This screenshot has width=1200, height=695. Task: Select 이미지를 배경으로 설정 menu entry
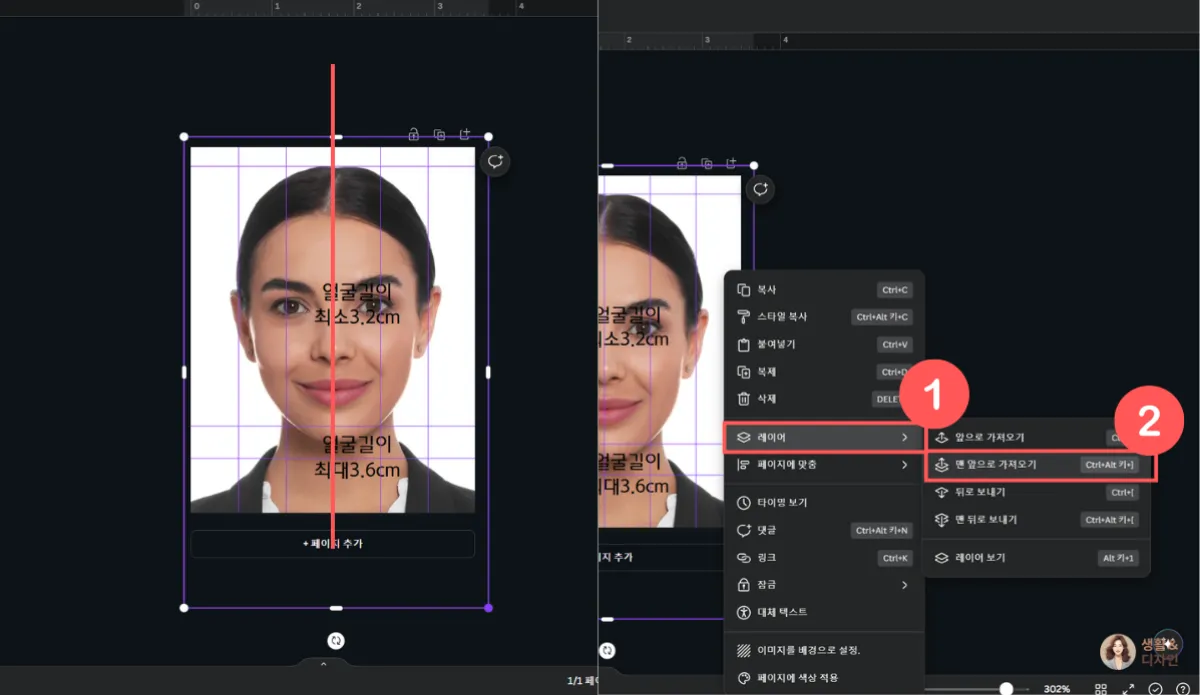(824, 650)
